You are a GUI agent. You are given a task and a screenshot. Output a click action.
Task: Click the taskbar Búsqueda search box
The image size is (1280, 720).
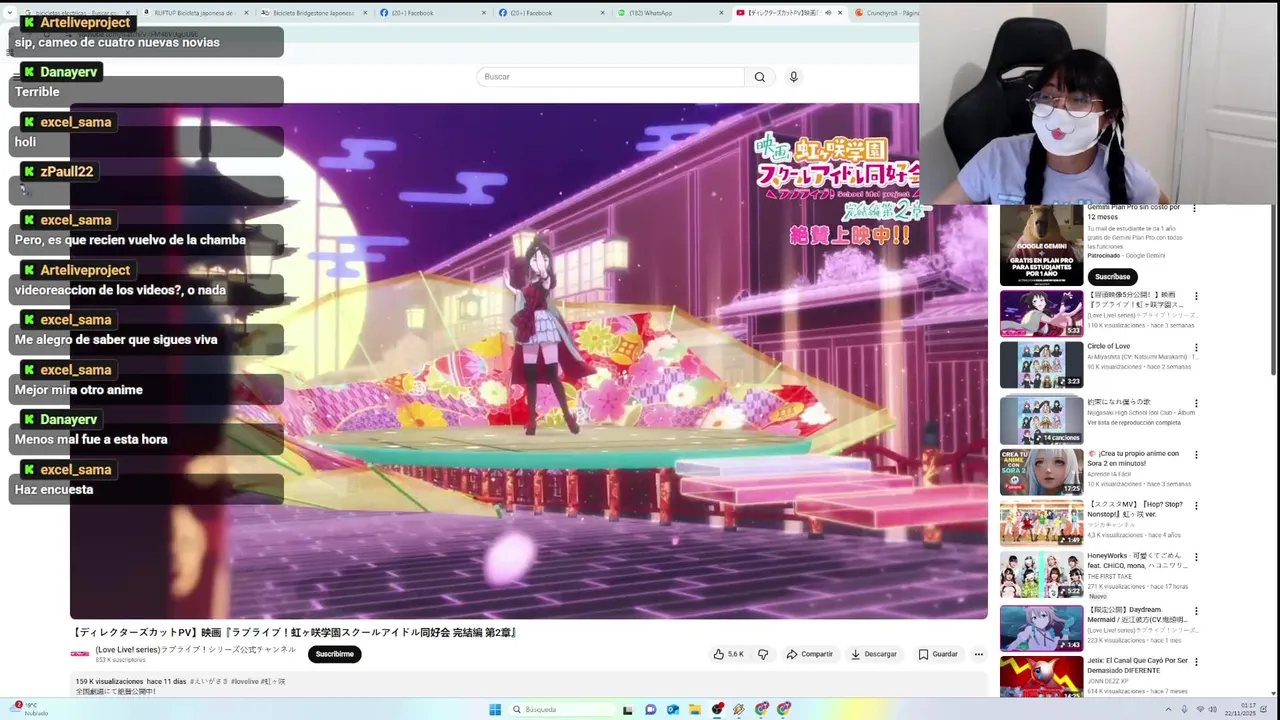click(x=563, y=709)
